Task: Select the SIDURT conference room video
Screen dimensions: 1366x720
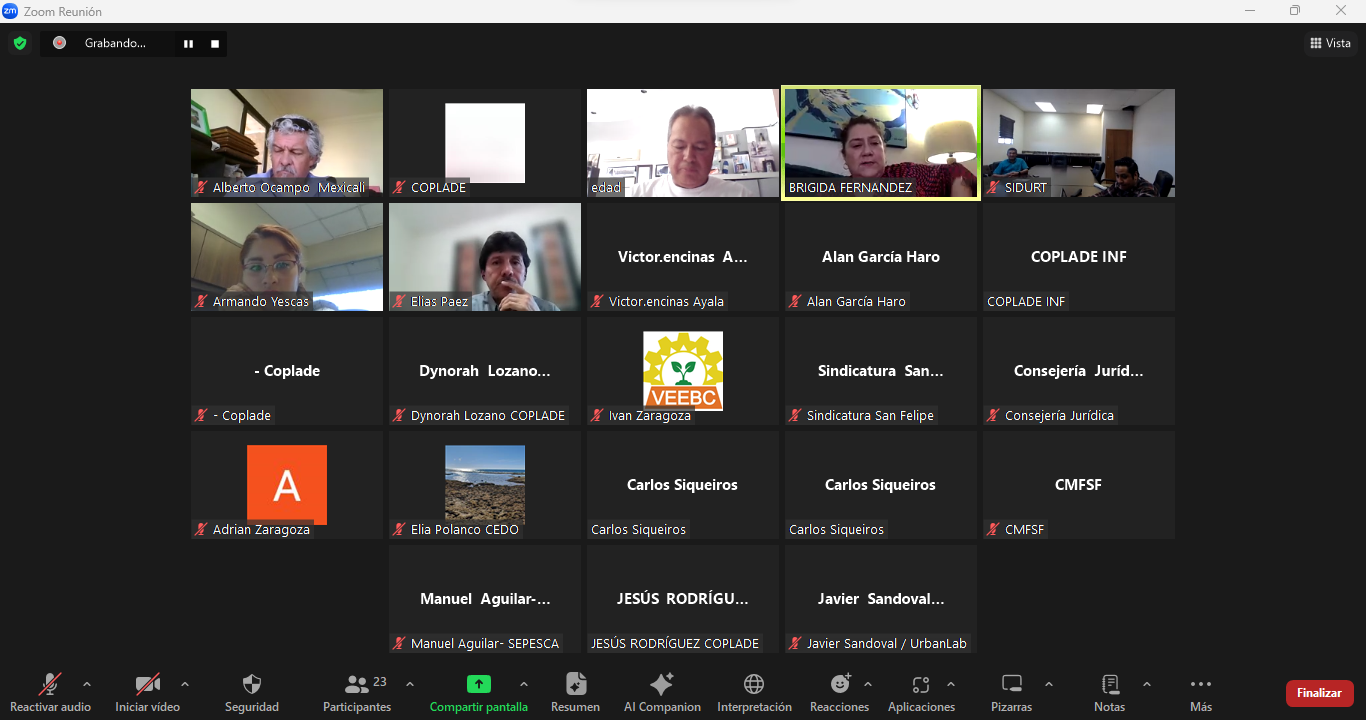Action: (1079, 143)
